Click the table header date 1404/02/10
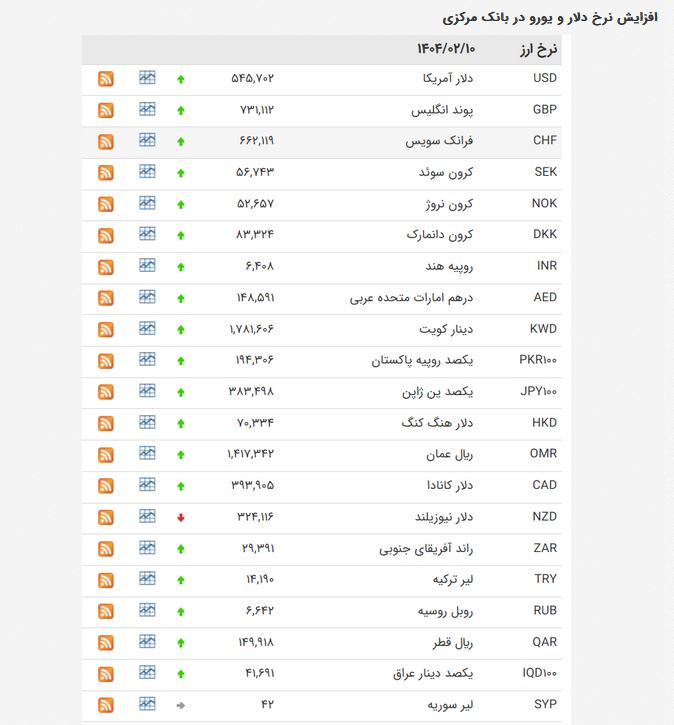The image size is (674, 725). (x=446, y=49)
